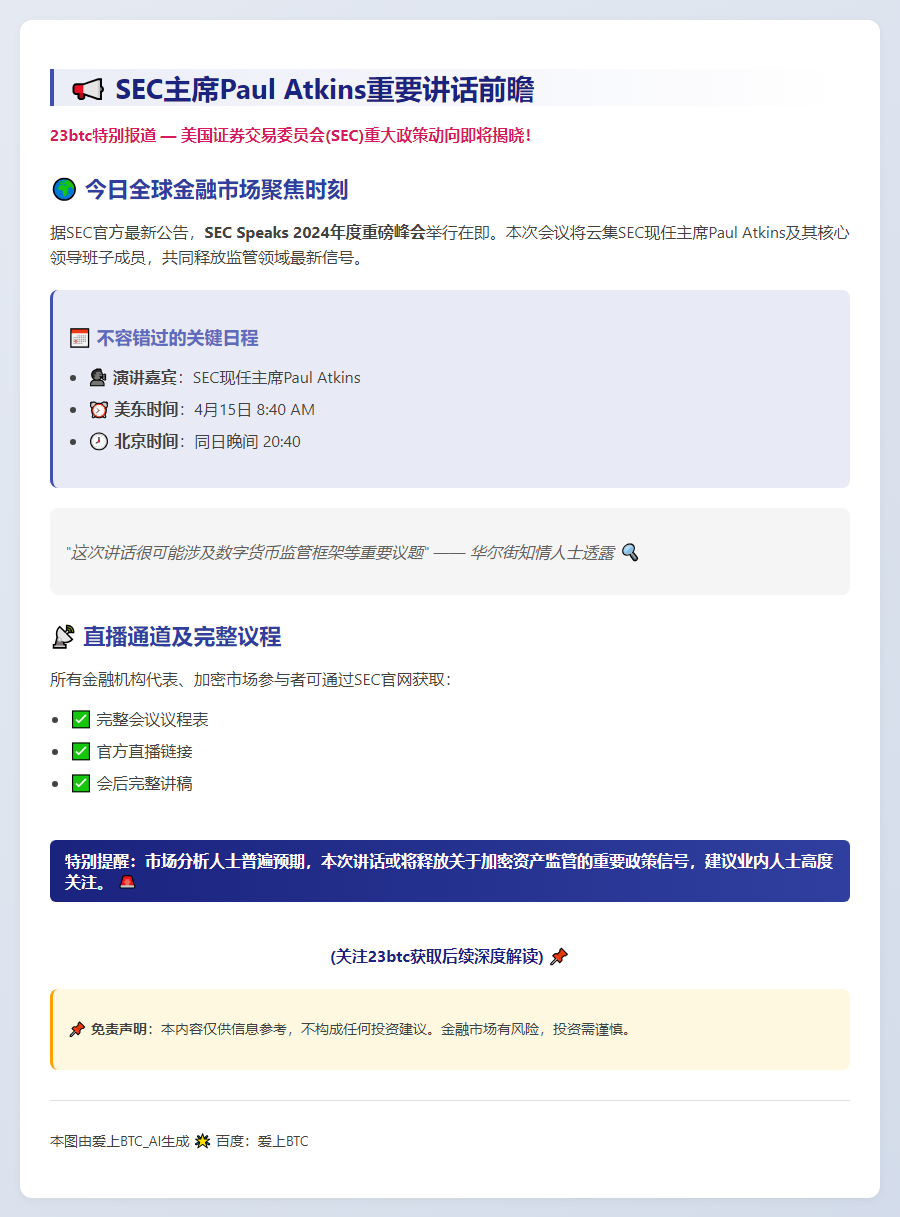
Task: Click the title SEC主席Paul Atkins重要讲话前瞻
Action: (324, 90)
